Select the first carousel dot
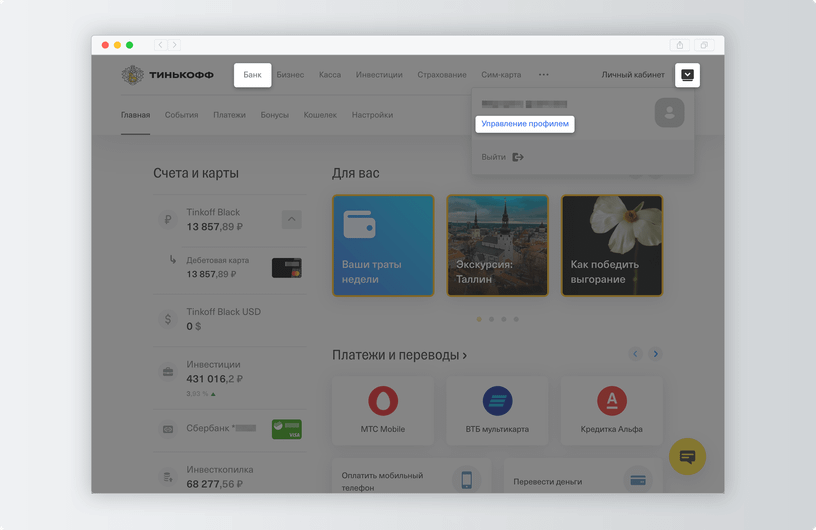The width and height of the screenshot is (816, 530). 479,319
